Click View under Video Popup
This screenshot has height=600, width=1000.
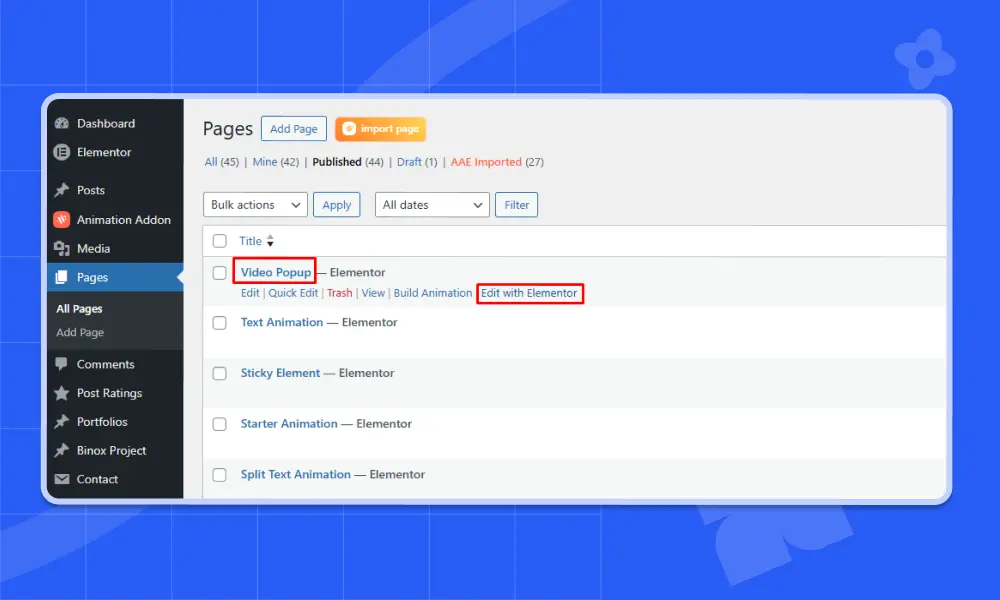(373, 293)
